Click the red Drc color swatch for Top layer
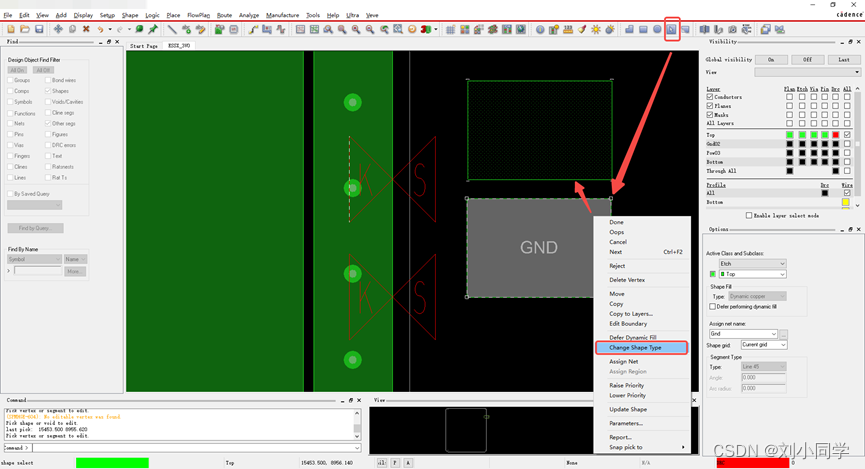Screen dimensions: 865x469 835,134
